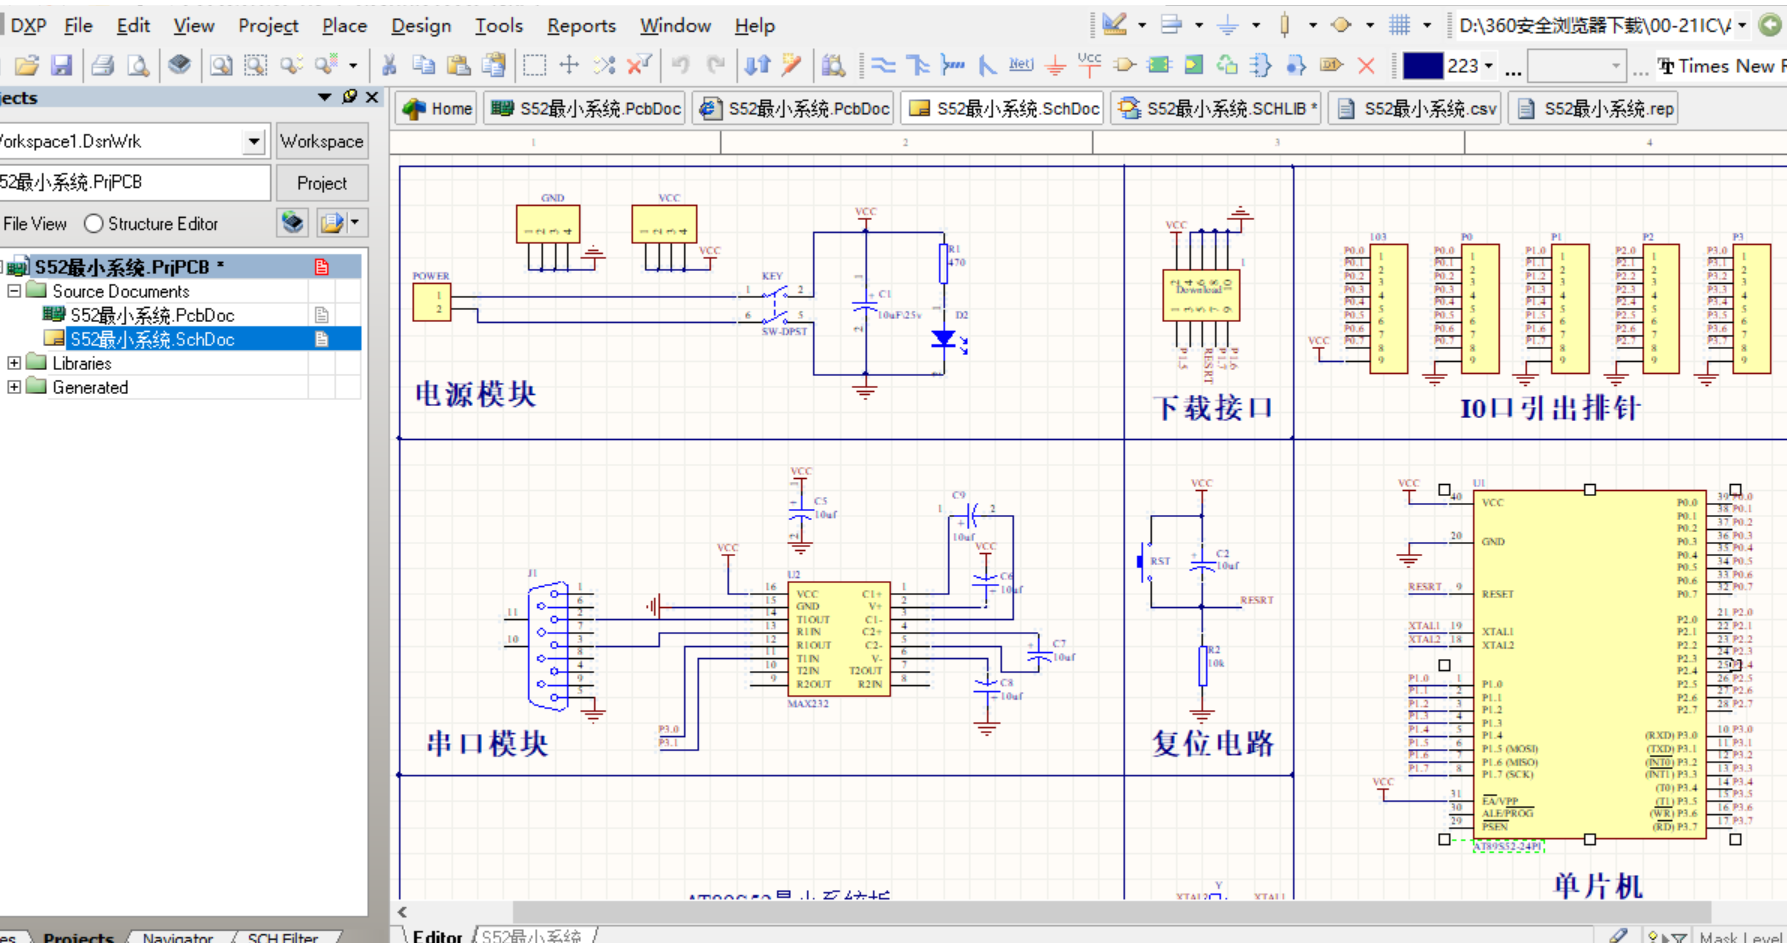Select the Place Bus tool
Screen dimensions: 1787x943
pos(918,66)
